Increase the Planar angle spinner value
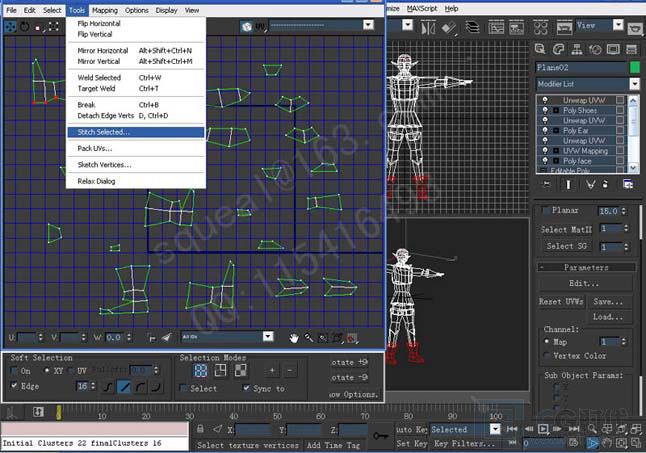646x453 pixels. tap(623, 208)
